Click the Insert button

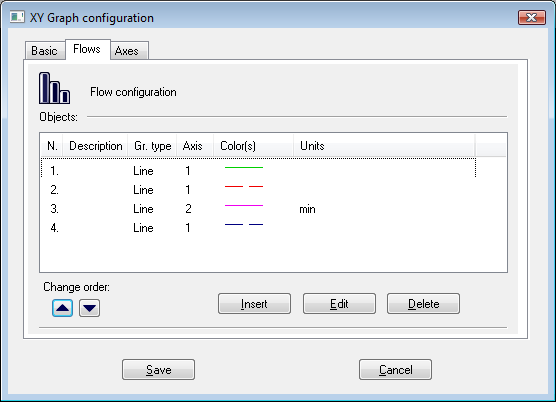point(254,303)
